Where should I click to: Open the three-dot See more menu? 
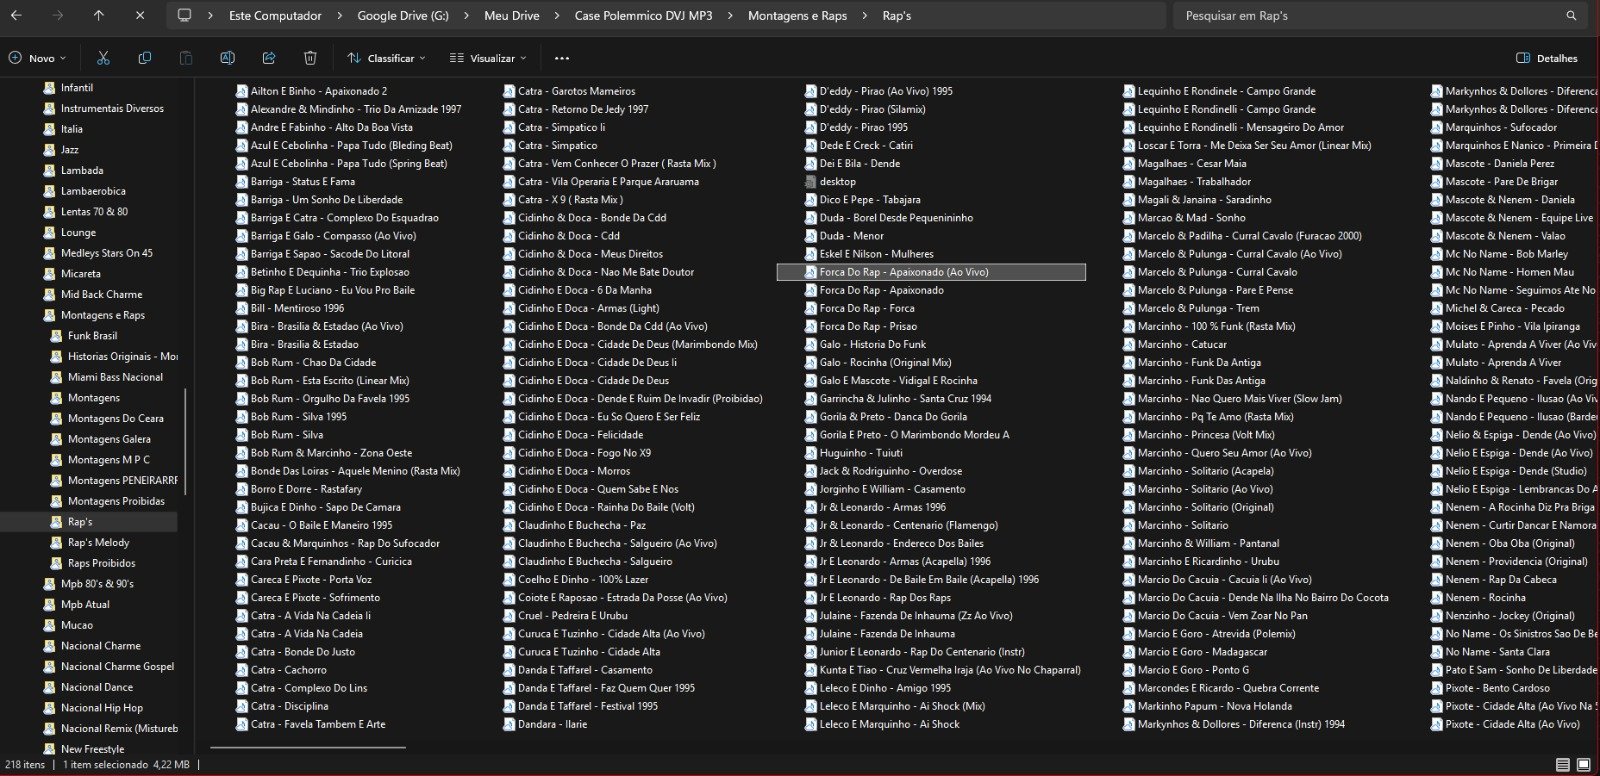click(562, 58)
